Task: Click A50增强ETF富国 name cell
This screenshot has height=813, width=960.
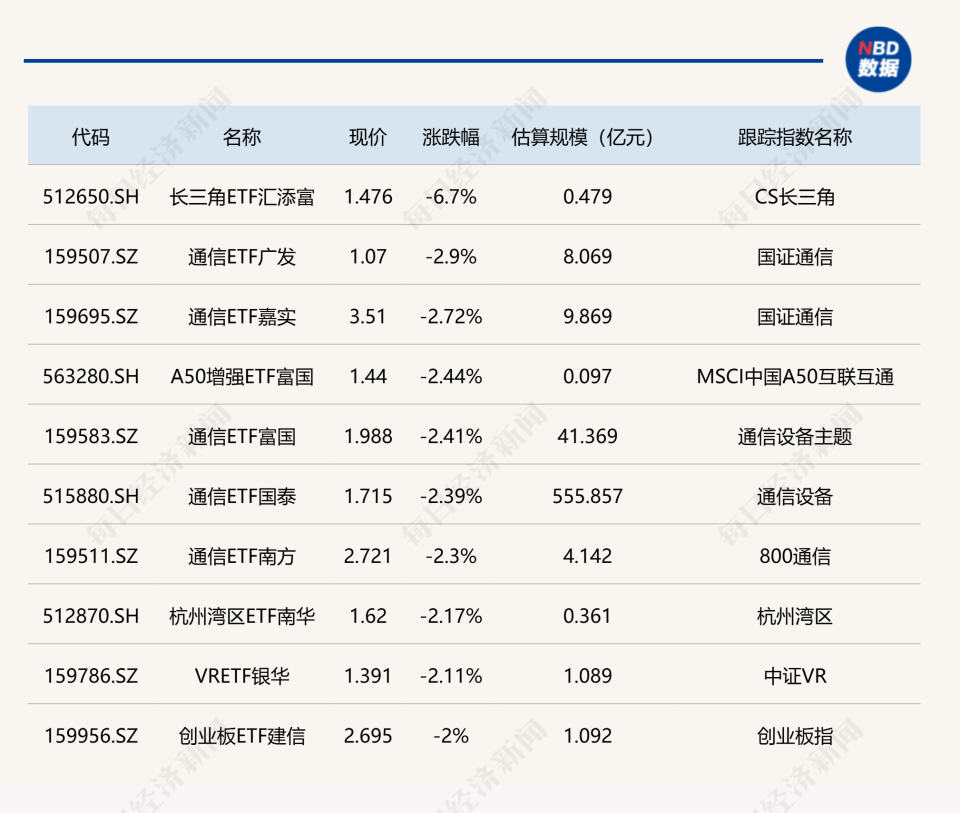Action: [242, 377]
